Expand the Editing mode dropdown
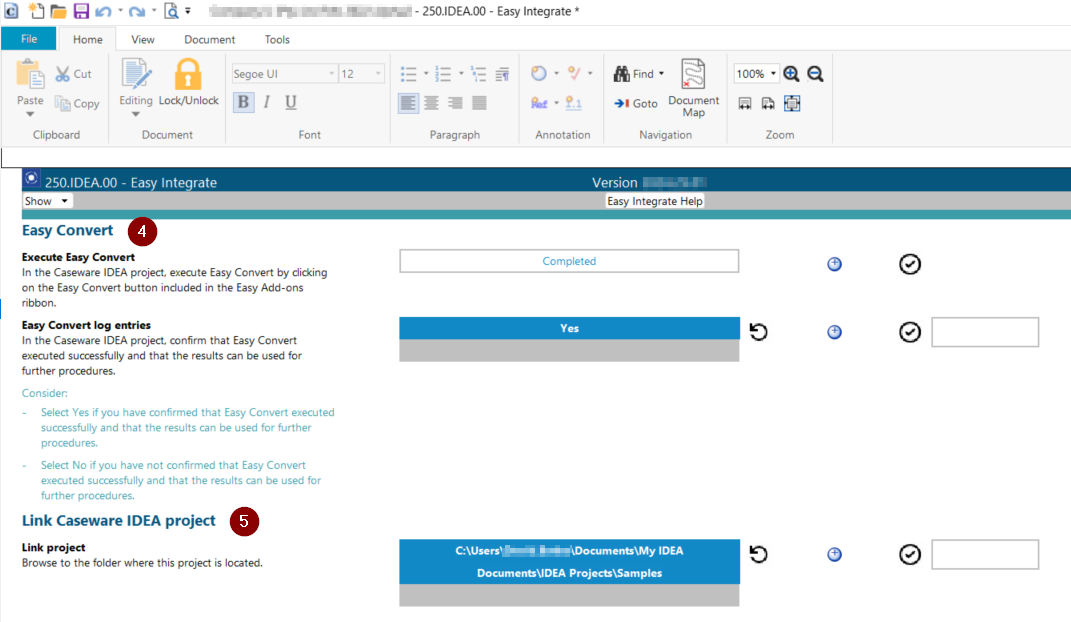 tap(136, 113)
